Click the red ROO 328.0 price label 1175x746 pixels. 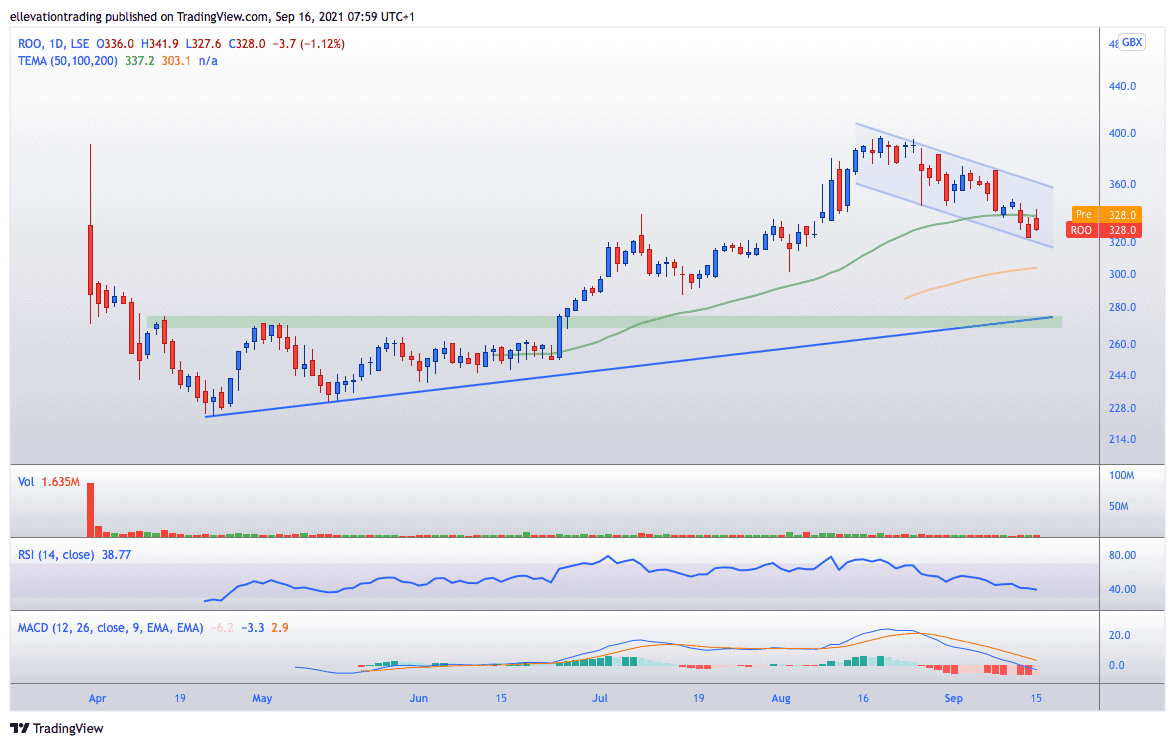[x=1104, y=230]
